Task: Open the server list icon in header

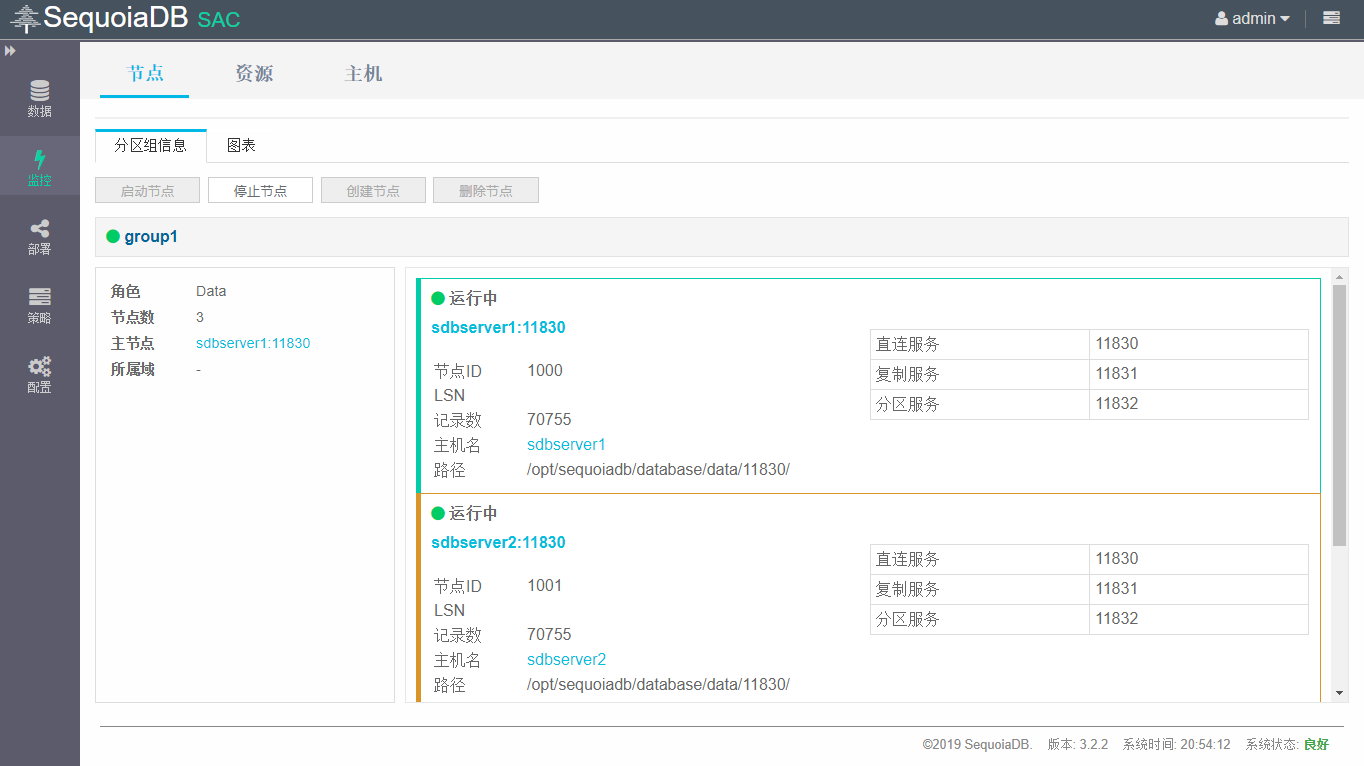Action: tap(1331, 18)
